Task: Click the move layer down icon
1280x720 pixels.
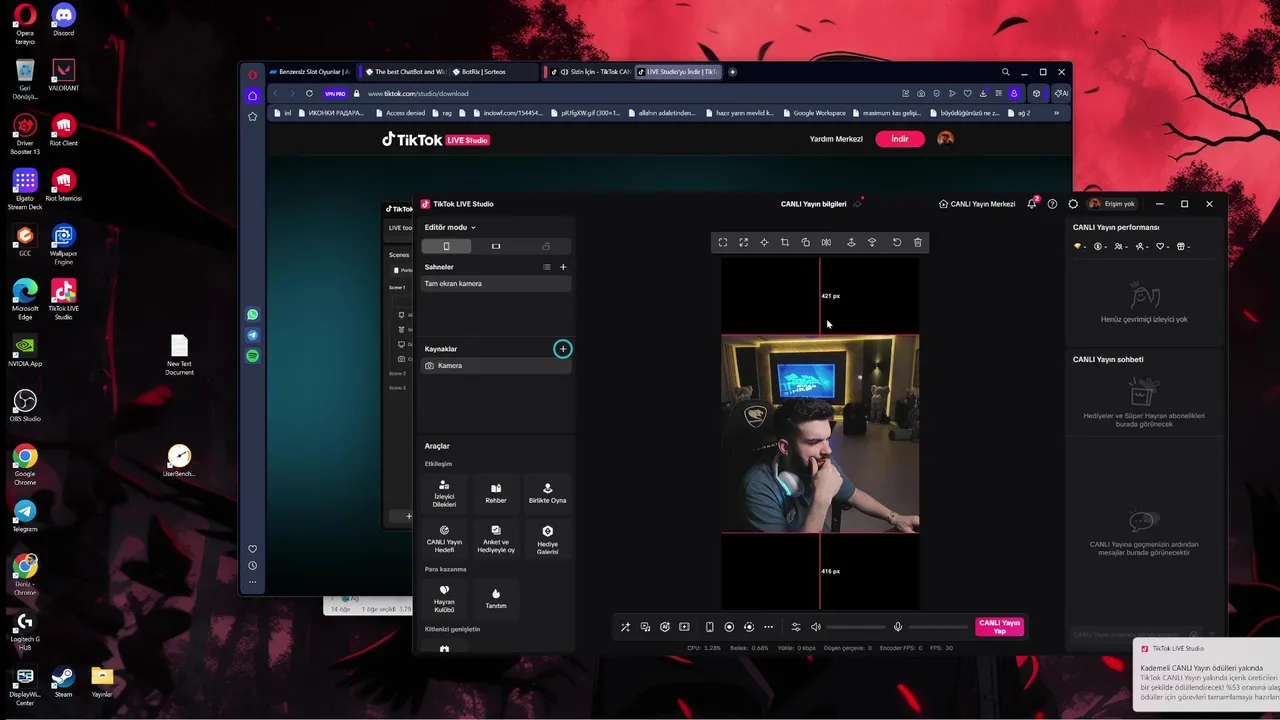Action: 872,242
